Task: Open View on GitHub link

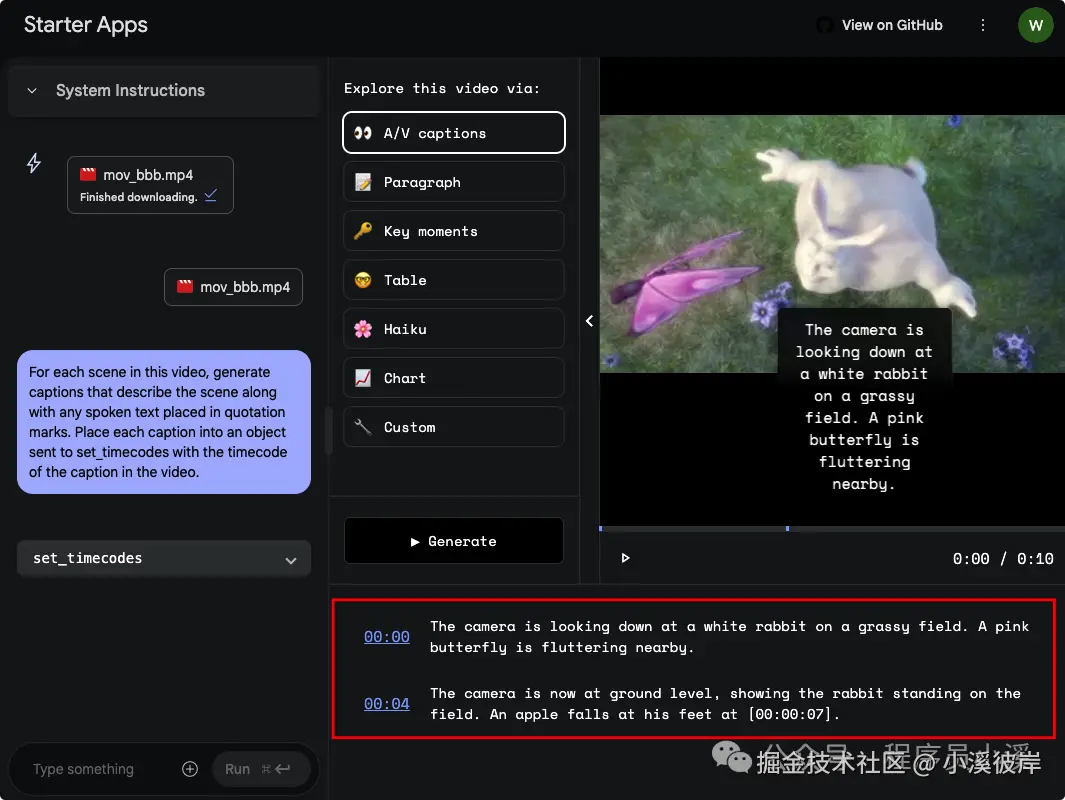Action: [892, 25]
